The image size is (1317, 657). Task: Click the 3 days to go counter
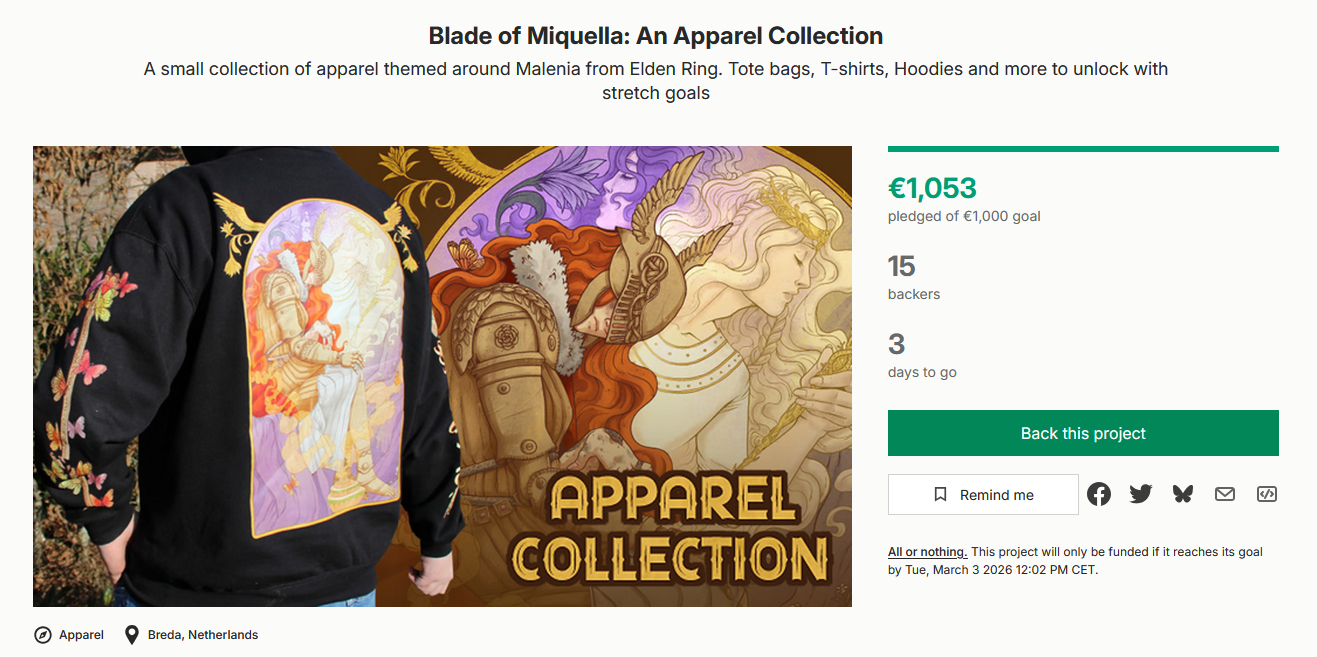click(x=897, y=345)
